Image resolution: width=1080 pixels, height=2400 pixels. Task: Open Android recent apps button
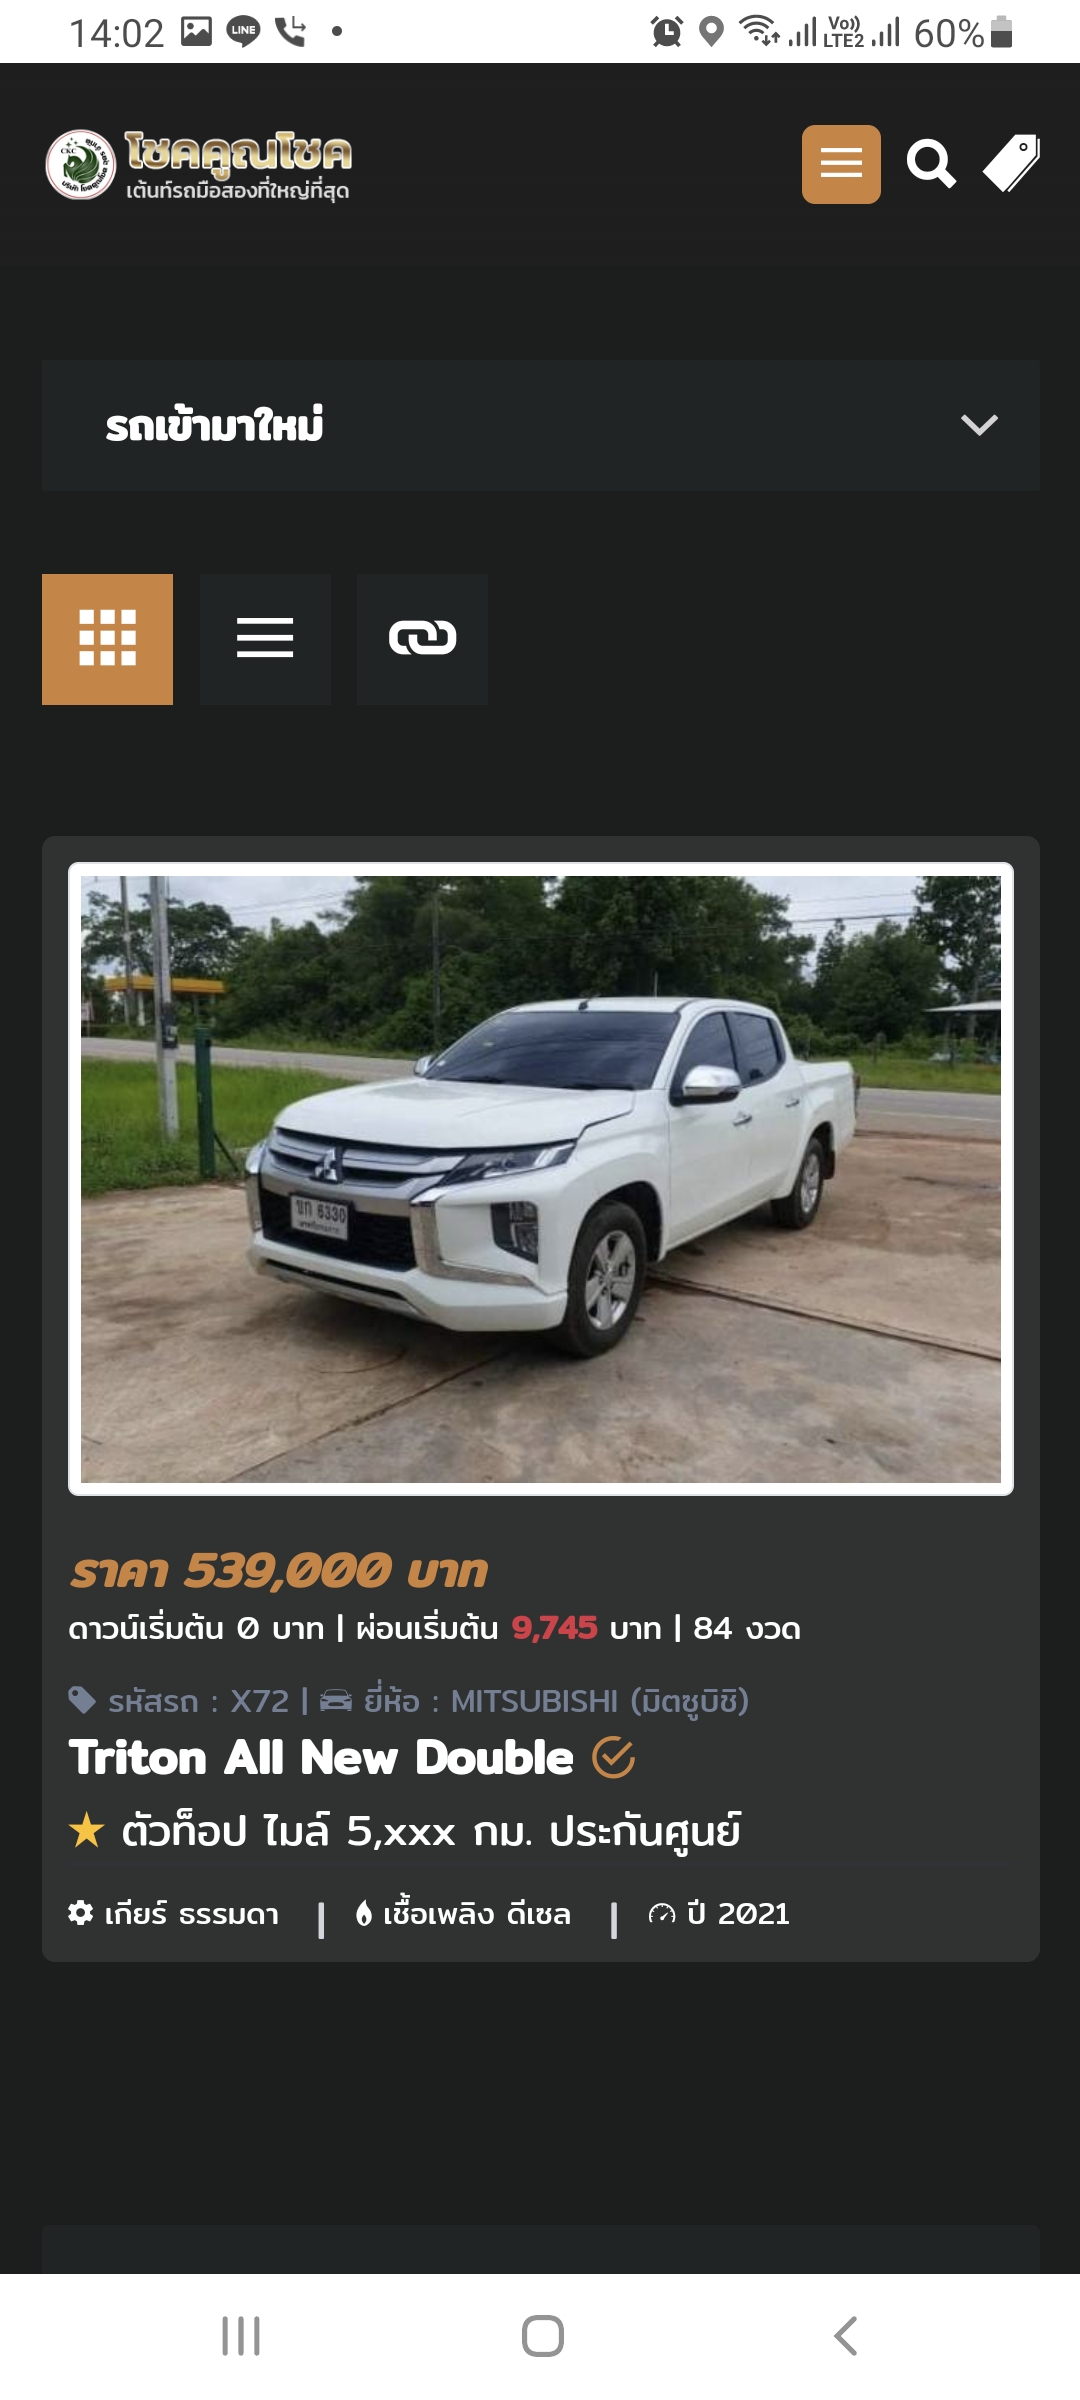point(241,2336)
